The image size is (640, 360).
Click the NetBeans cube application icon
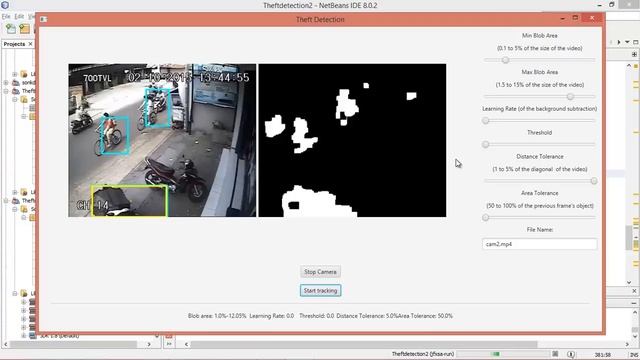tap(5, 5)
